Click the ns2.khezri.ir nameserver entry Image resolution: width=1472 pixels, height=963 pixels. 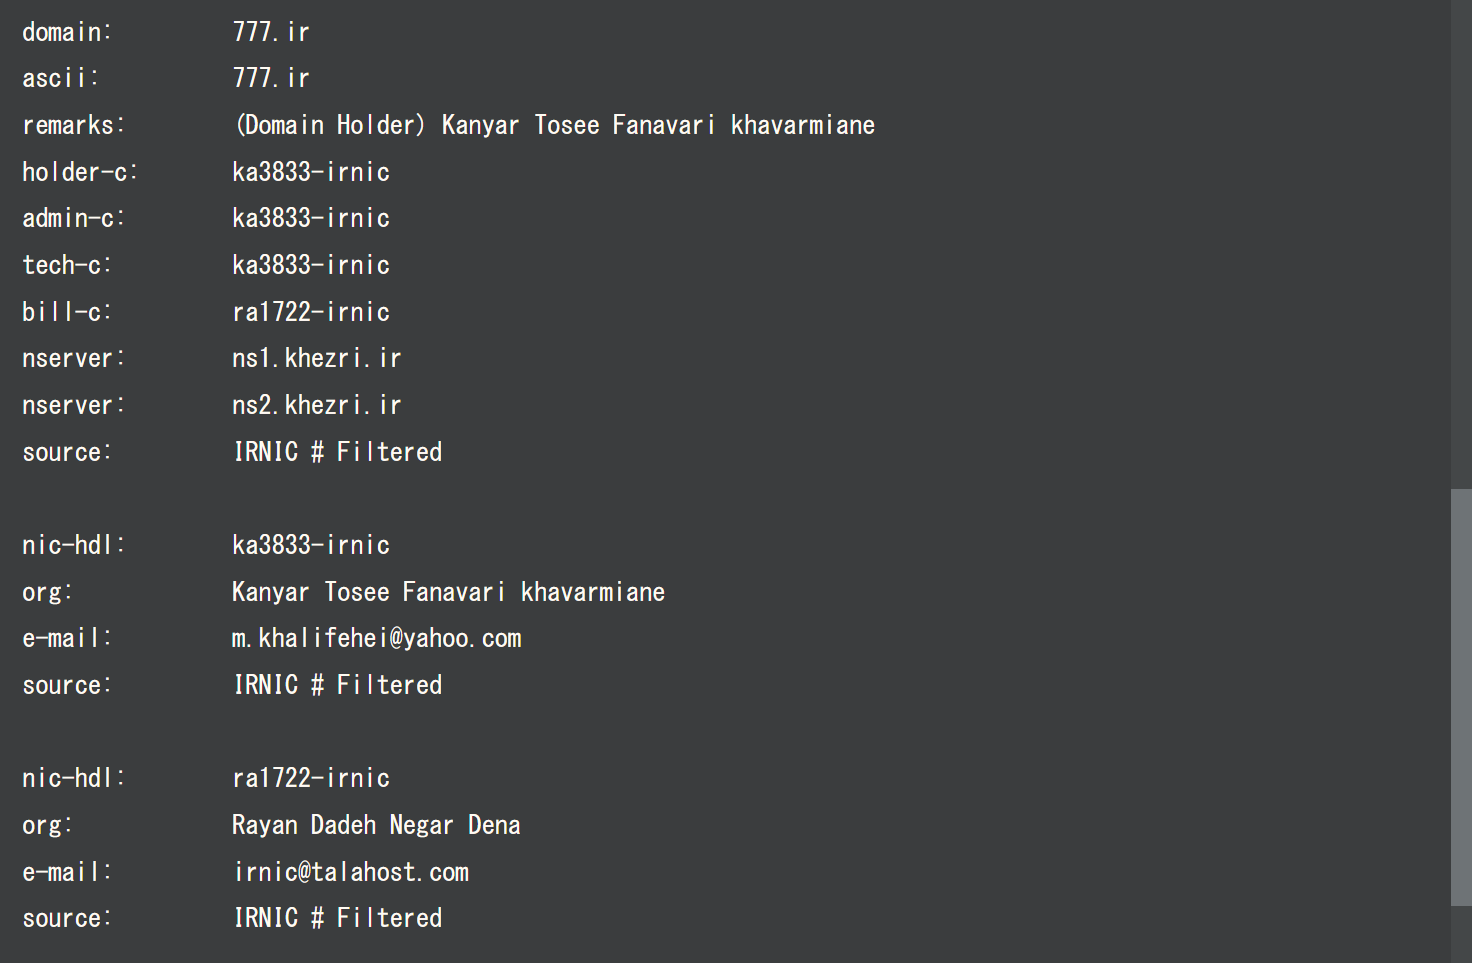click(316, 405)
